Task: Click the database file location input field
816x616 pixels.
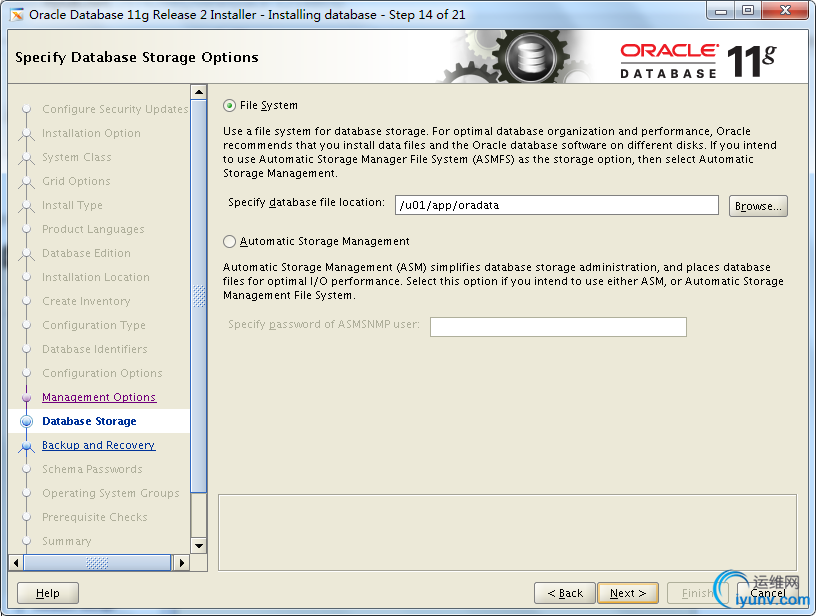Action: coord(556,205)
